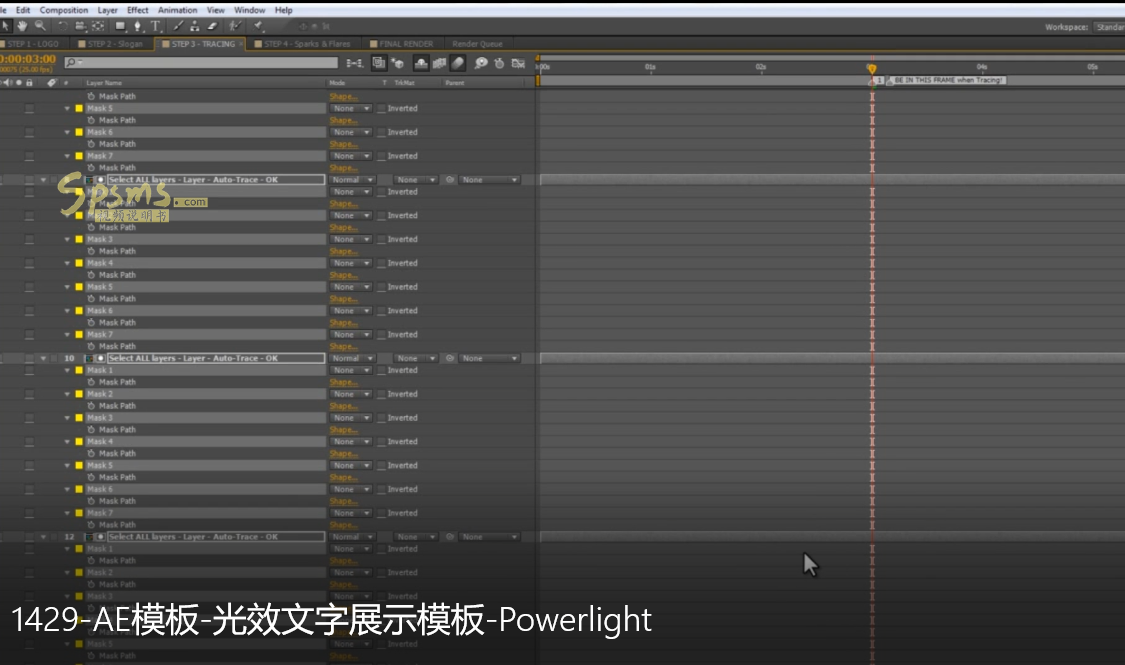Viewport: 1125px width, 665px height.
Task: Toggle the Auto-keyframe stopwatch button
Action: [x=499, y=63]
